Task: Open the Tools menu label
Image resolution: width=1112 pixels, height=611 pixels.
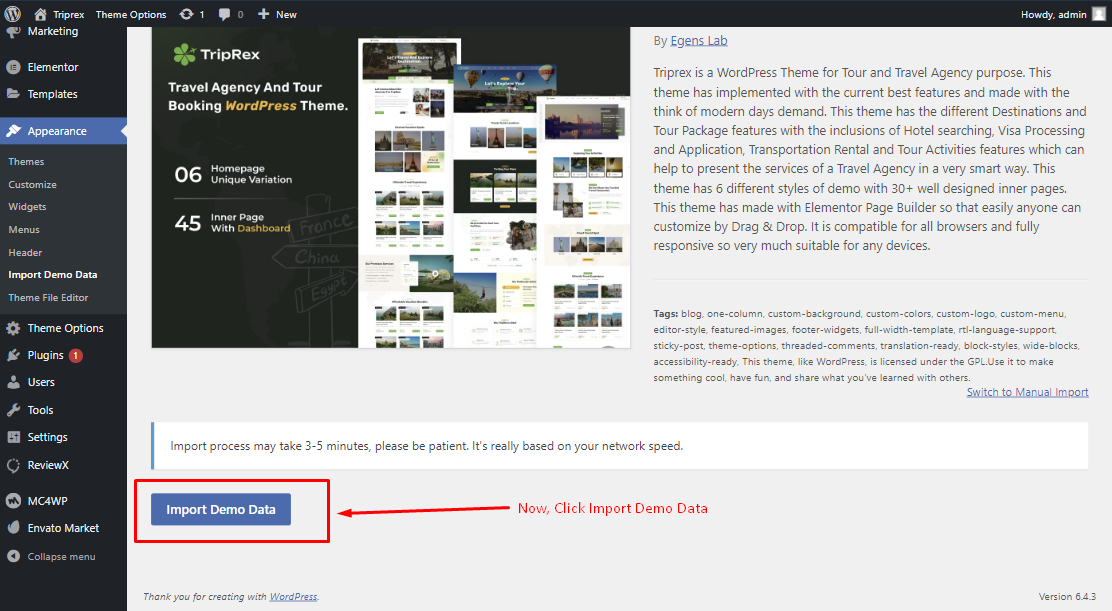Action: [x=40, y=410]
